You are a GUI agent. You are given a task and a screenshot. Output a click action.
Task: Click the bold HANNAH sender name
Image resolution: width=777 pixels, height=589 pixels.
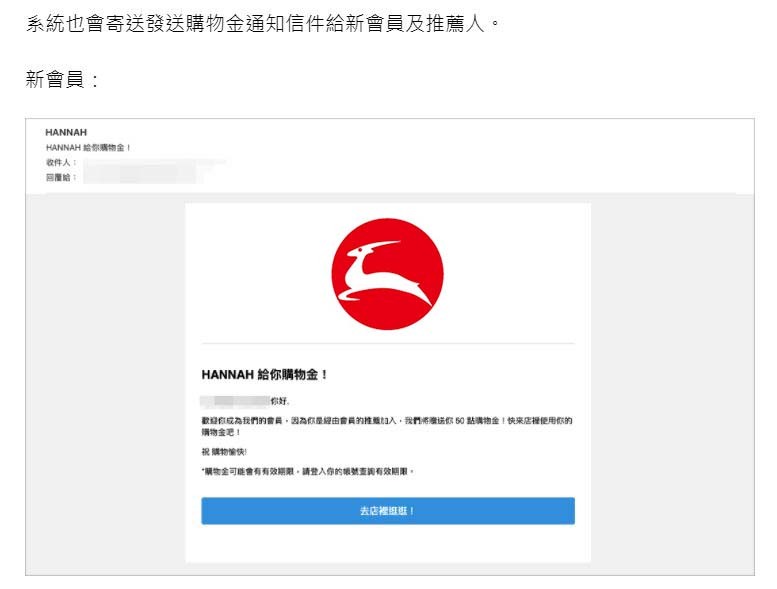[x=66, y=132]
